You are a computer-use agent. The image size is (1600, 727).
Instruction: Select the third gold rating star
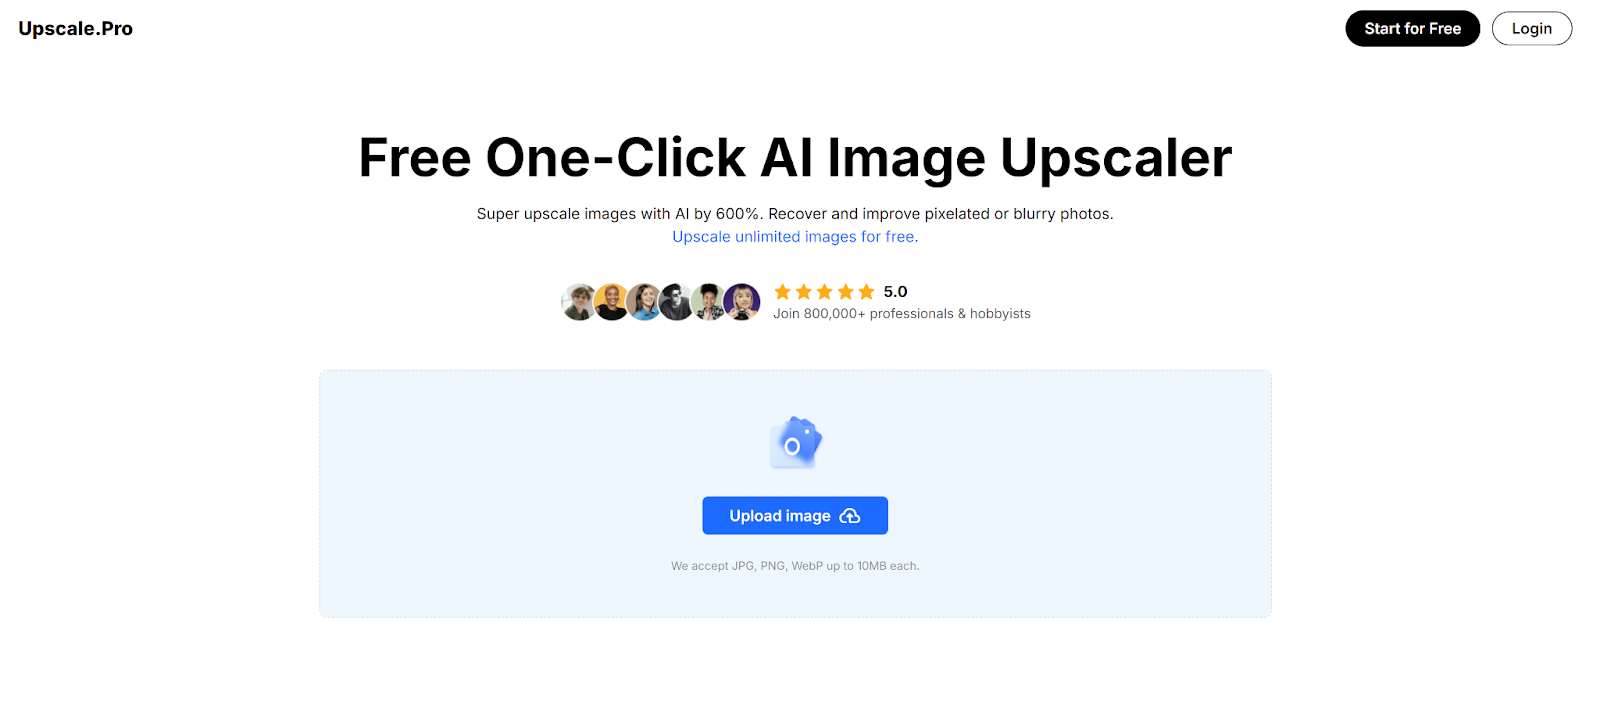click(x=825, y=292)
